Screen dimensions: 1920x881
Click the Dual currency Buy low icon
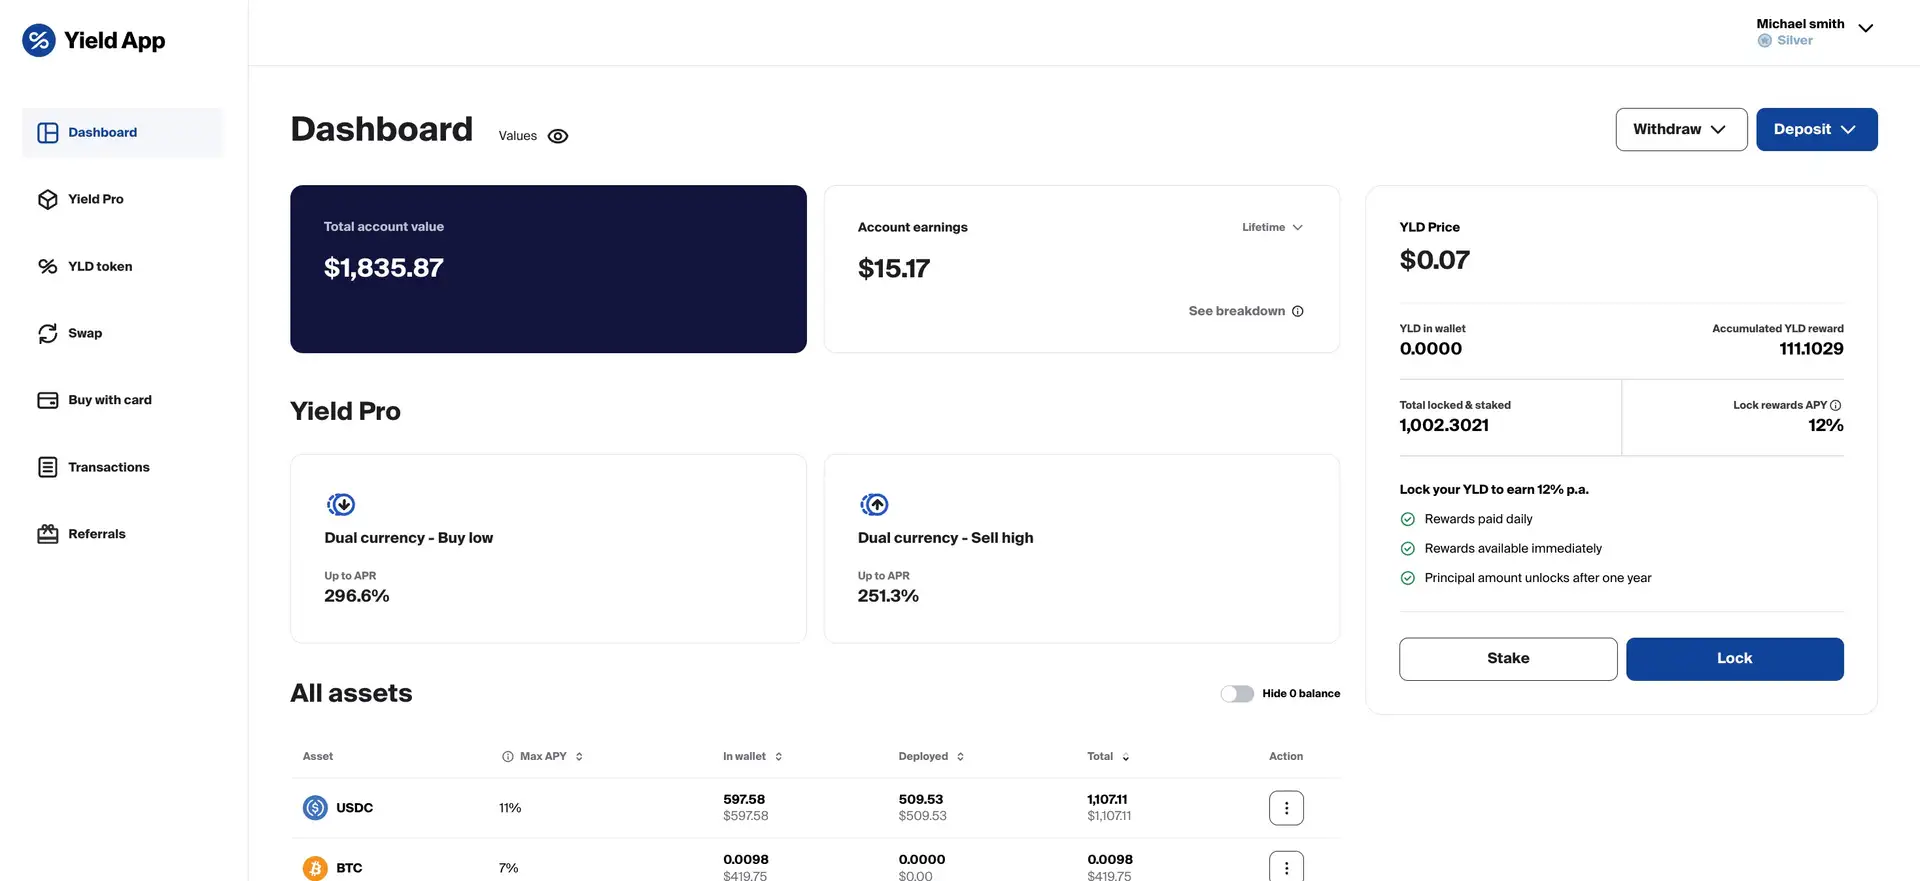click(x=341, y=505)
